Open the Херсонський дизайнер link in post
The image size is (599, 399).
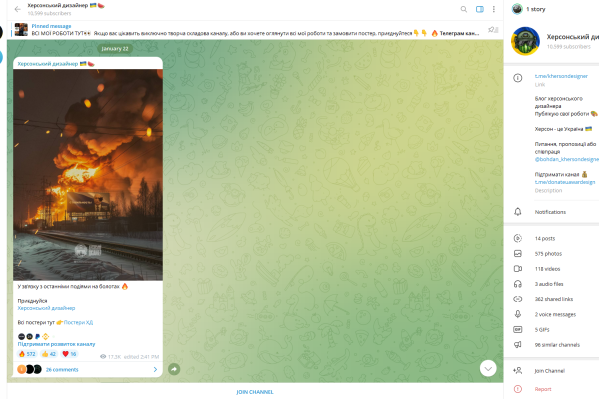46,308
